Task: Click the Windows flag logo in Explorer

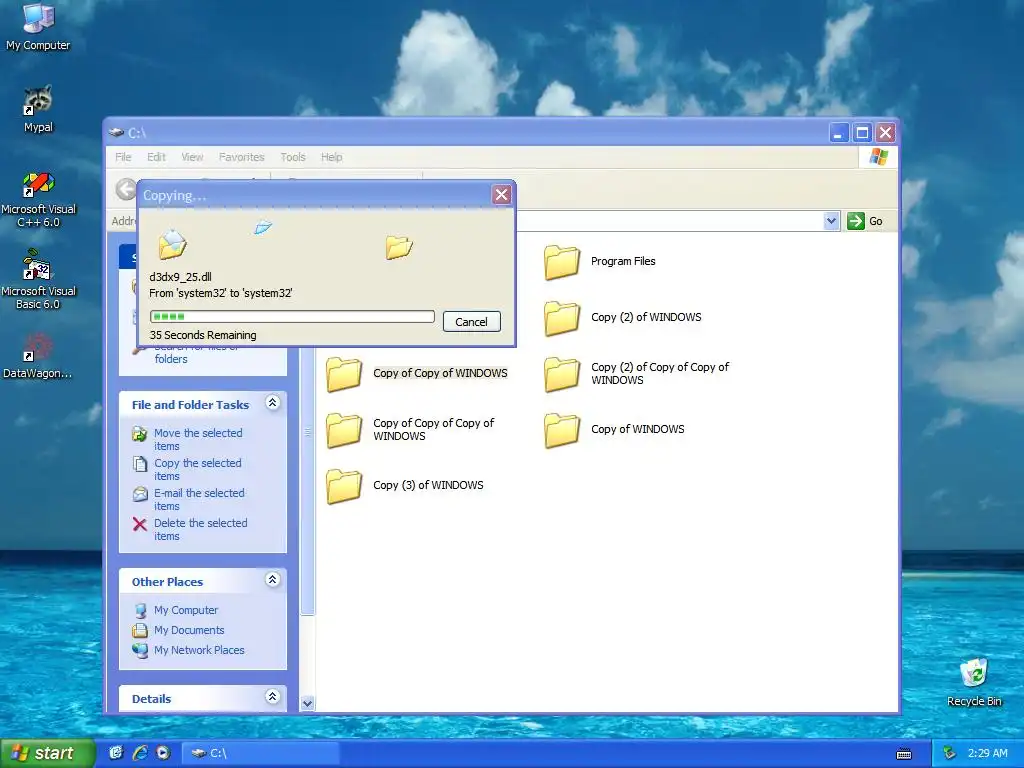Action: (878, 157)
